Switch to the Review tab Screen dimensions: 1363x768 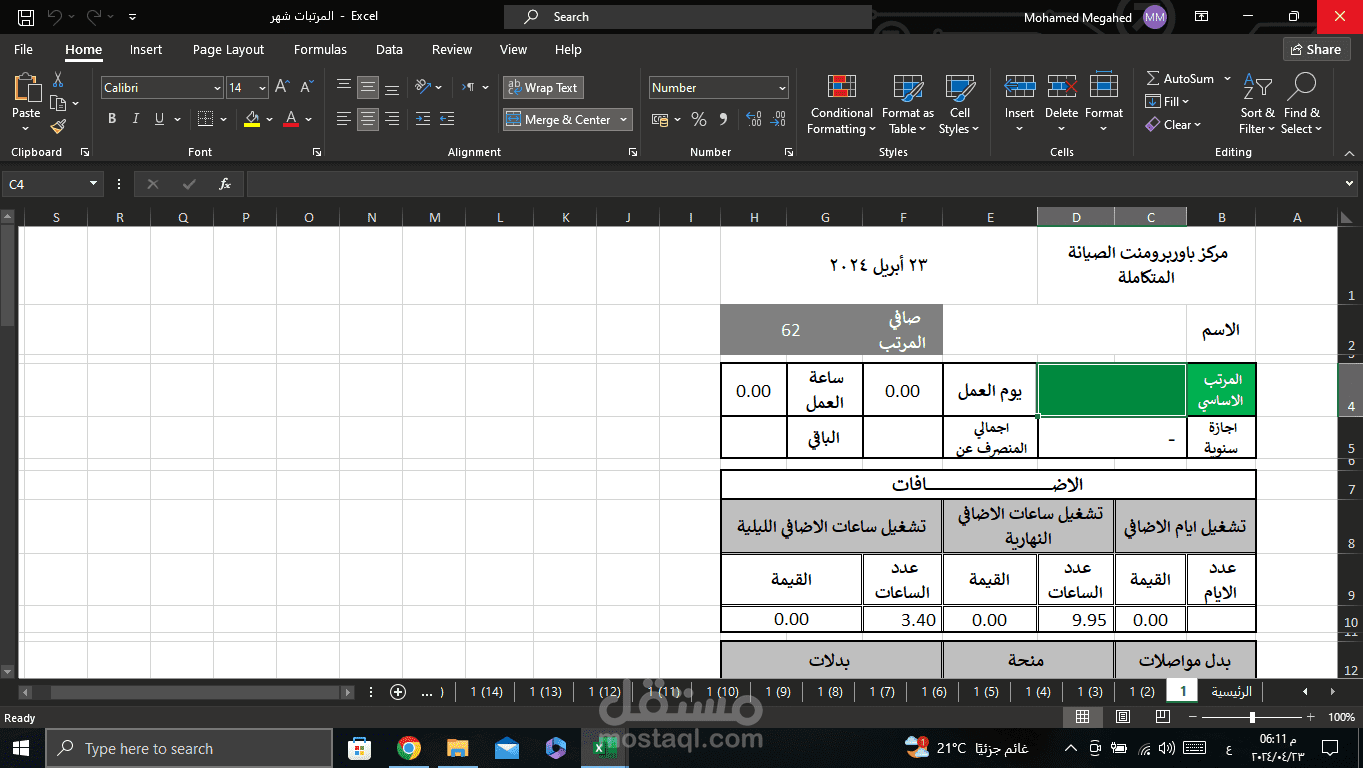452,49
